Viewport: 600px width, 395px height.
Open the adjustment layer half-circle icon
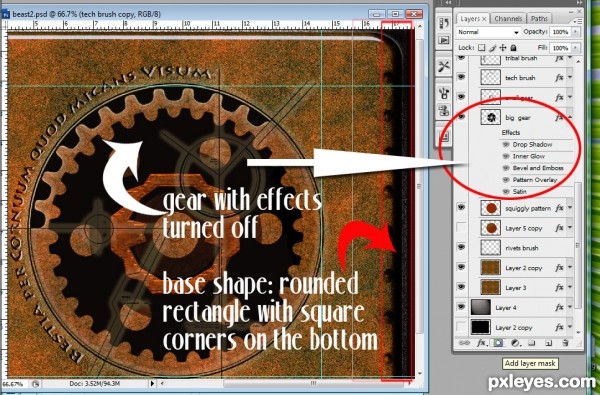(515, 343)
